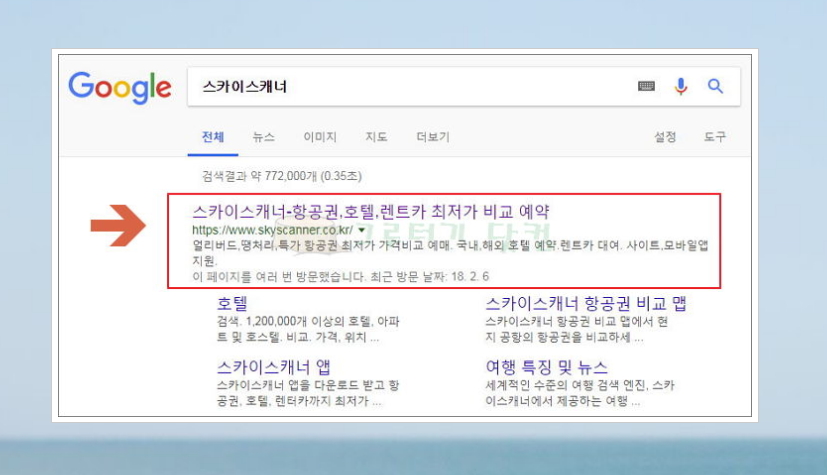The image size is (827, 475).
Task: Select the 전체 tab
Action: (x=213, y=137)
